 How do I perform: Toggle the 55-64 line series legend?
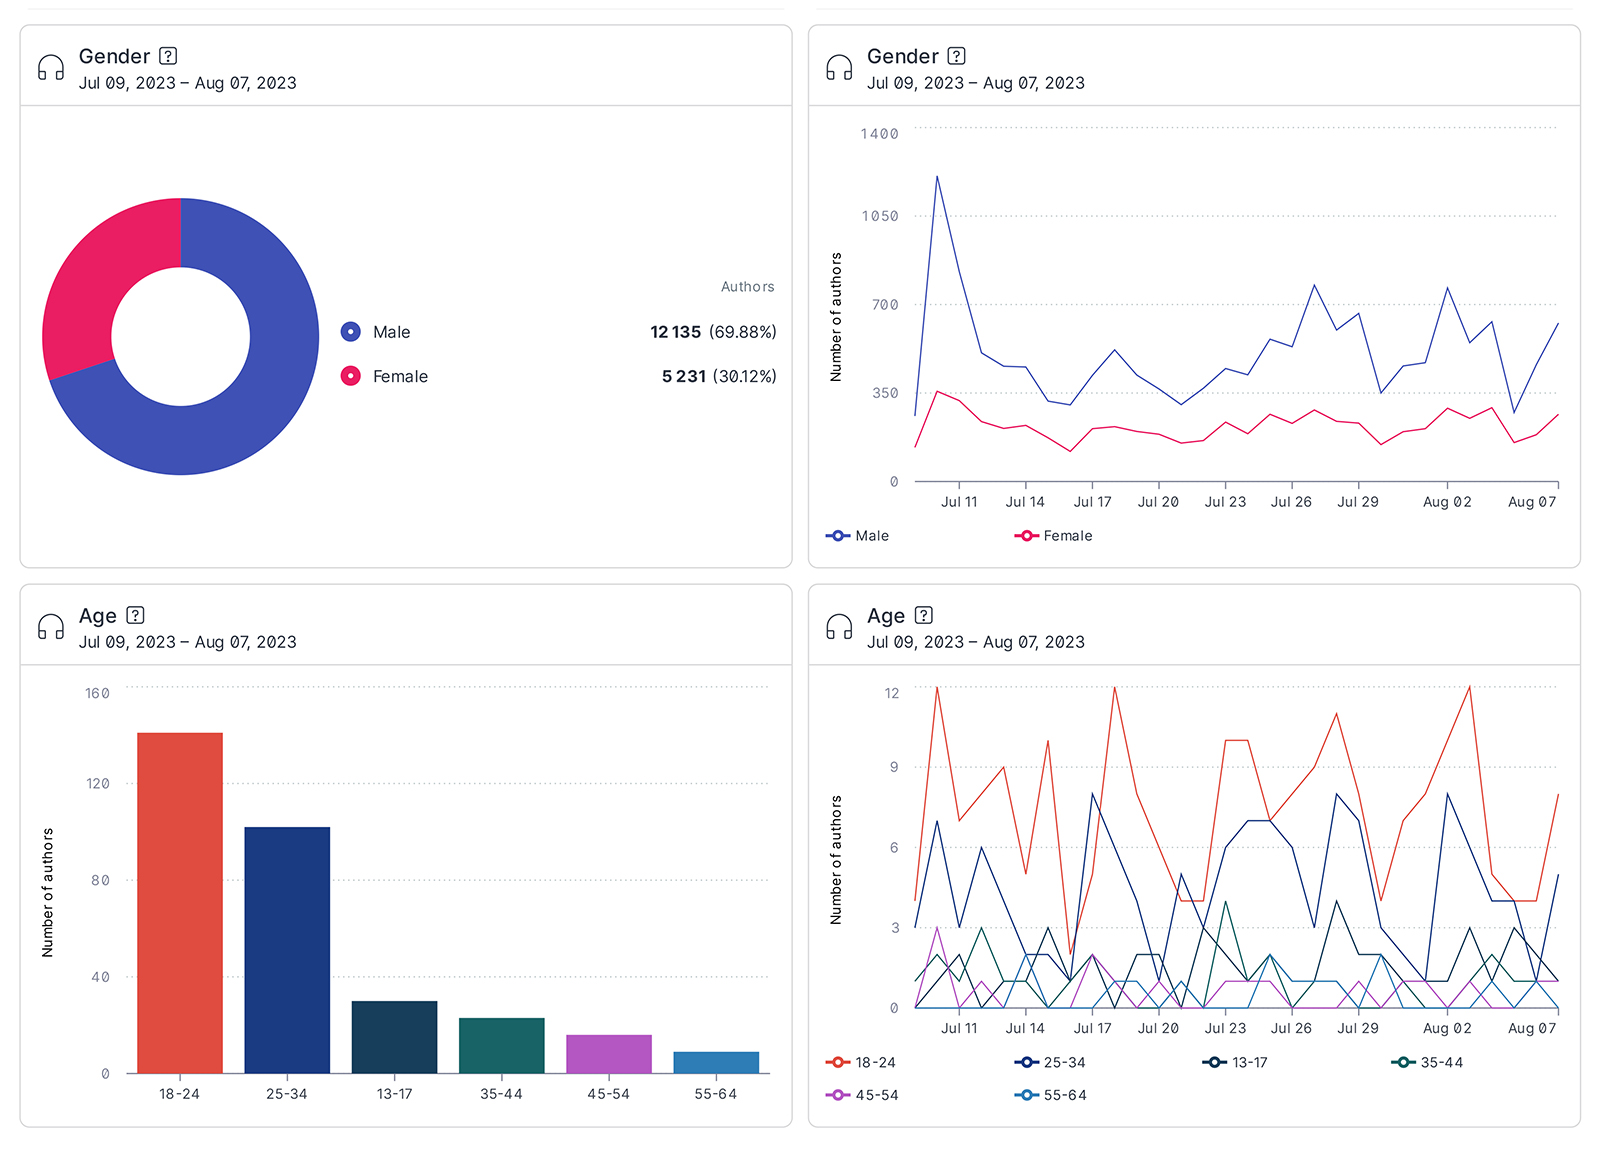click(1050, 1095)
